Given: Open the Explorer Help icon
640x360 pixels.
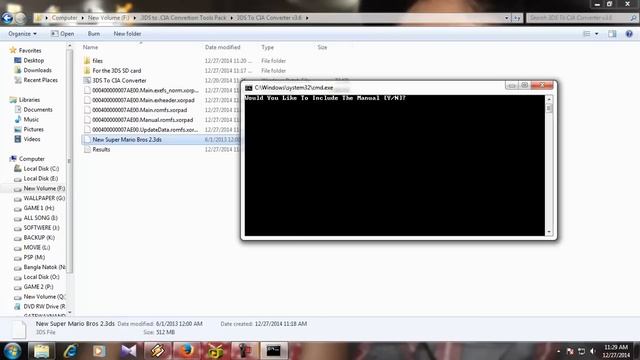Looking at the screenshot, I should coord(629,34).
